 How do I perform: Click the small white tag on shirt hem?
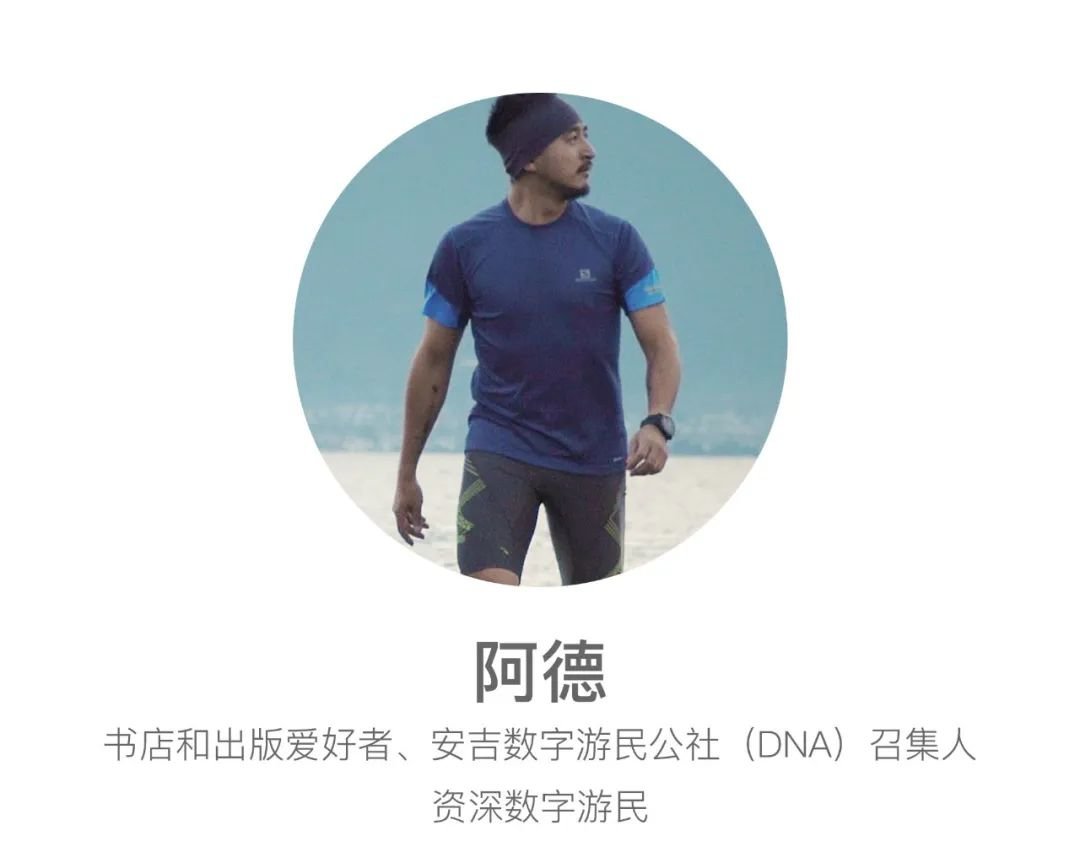[x=617, y=459]
